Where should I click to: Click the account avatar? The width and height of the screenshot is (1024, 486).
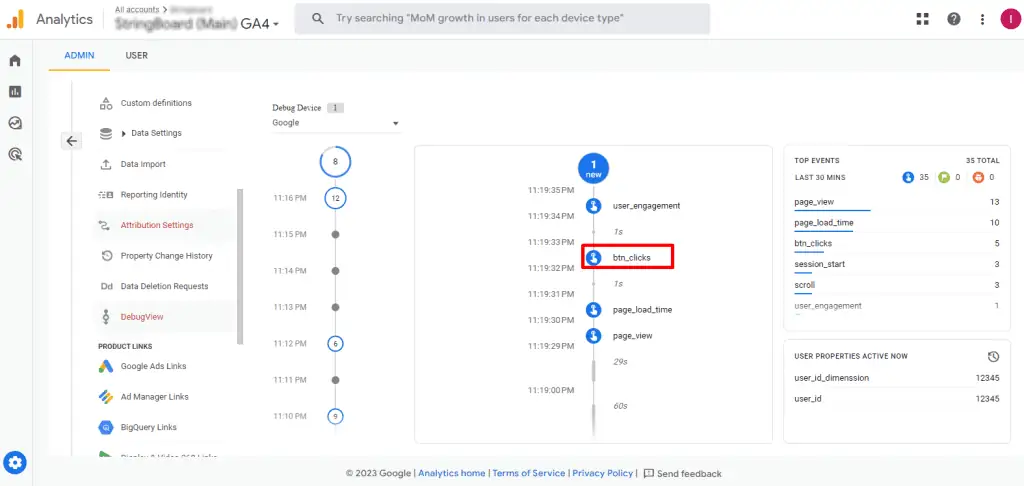tap(1010, 19)
